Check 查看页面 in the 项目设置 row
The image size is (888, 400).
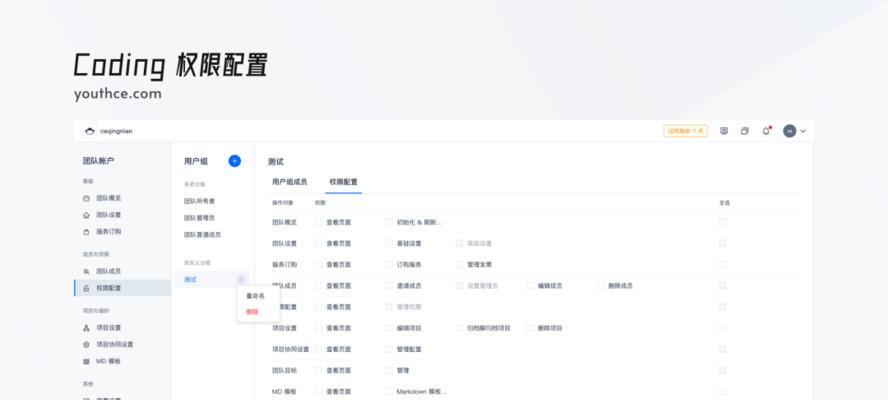(x=318, y=328)
